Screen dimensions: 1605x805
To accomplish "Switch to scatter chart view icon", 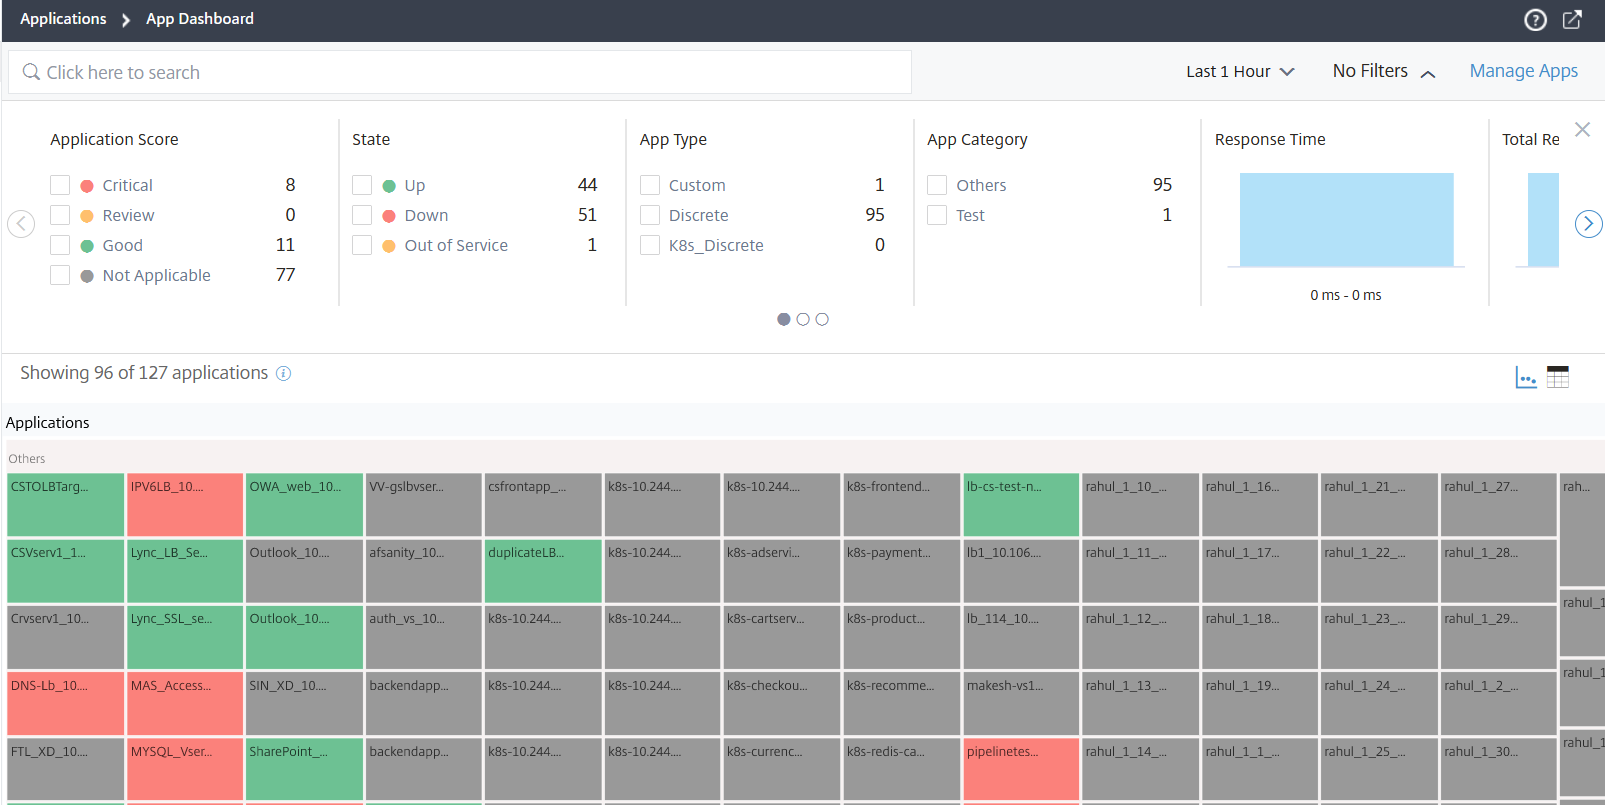I will pos(1526,377).
